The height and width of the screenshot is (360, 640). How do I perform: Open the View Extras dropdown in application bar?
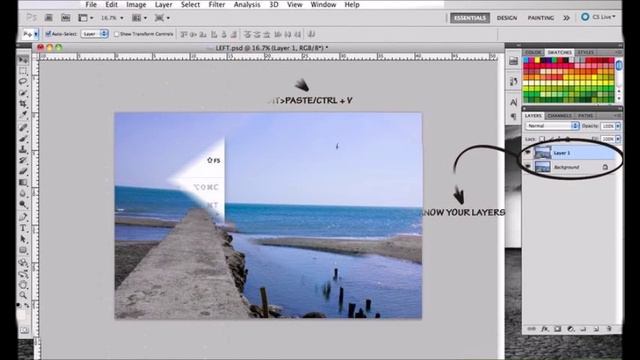pos(86,18)
